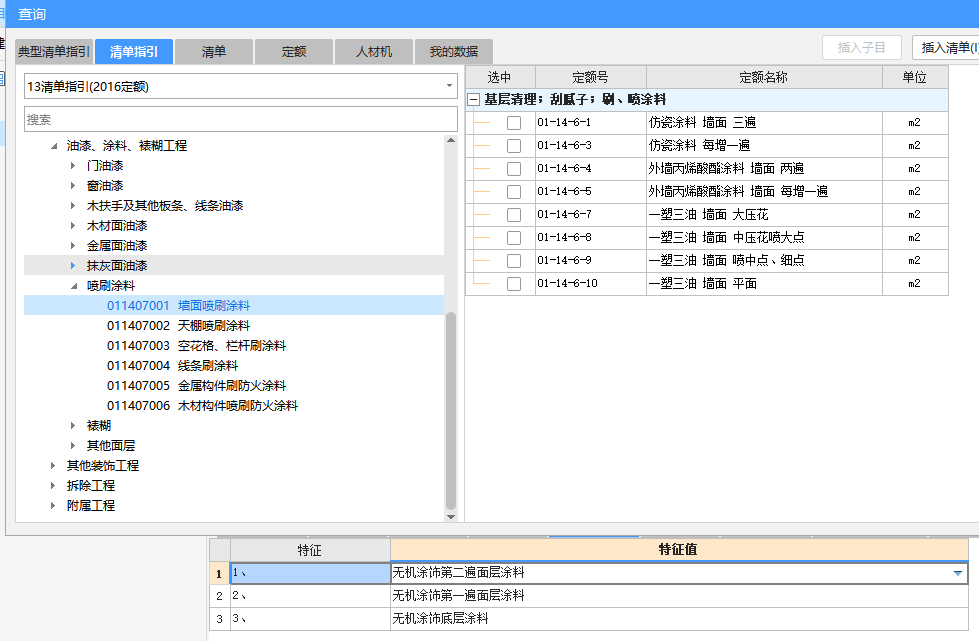Expand the 抹灰面油漆 node
979x641 pixels.
(x=73, y=266)
